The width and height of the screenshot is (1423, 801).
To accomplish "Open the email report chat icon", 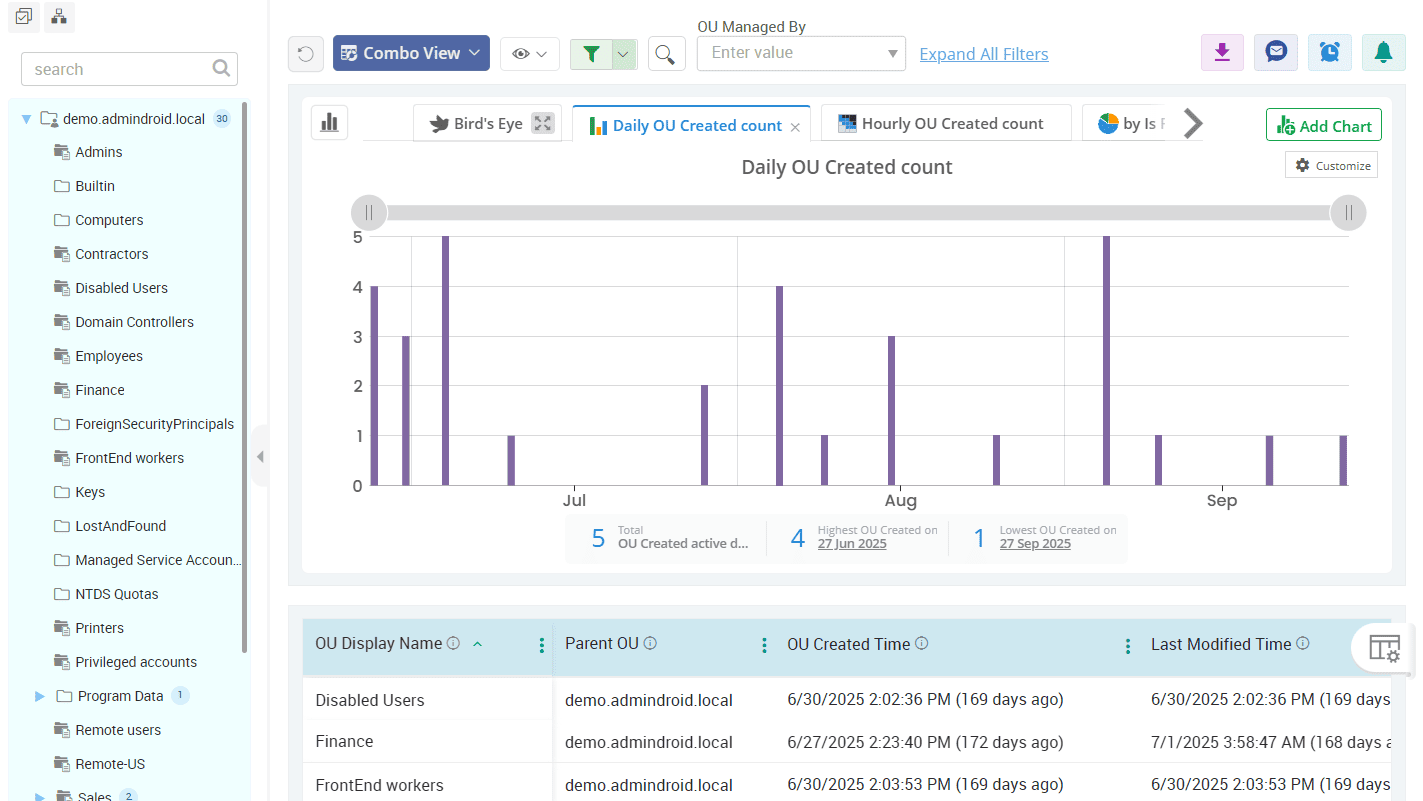I will (1276, 53).
